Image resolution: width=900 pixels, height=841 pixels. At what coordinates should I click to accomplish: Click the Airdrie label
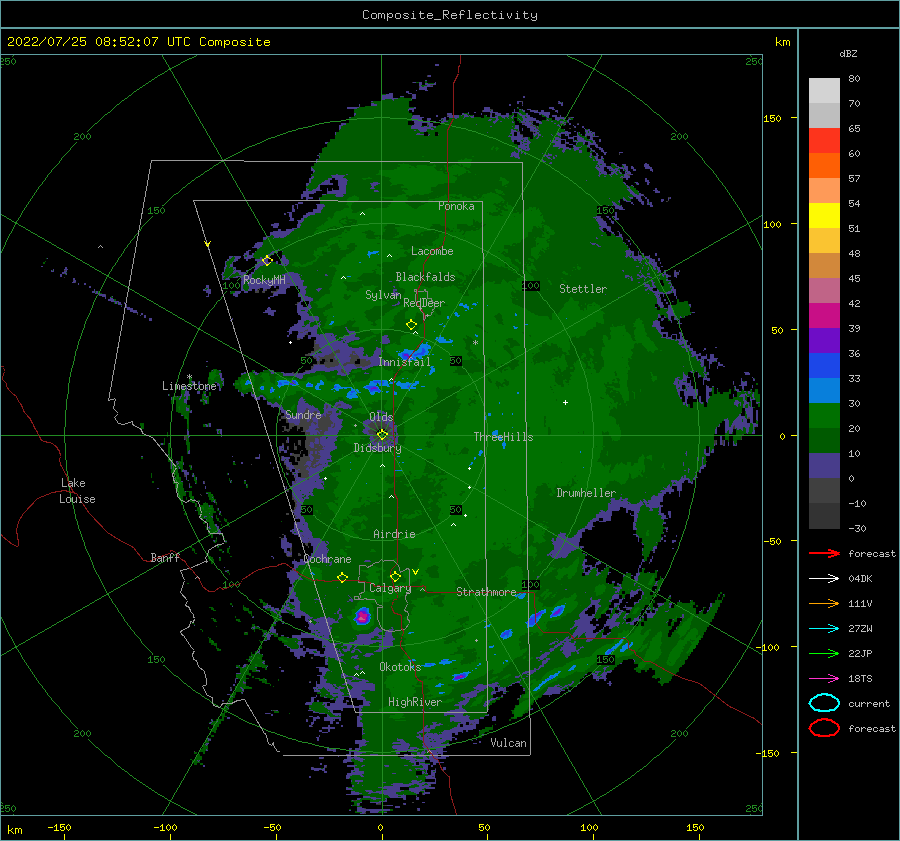point(394,534)
